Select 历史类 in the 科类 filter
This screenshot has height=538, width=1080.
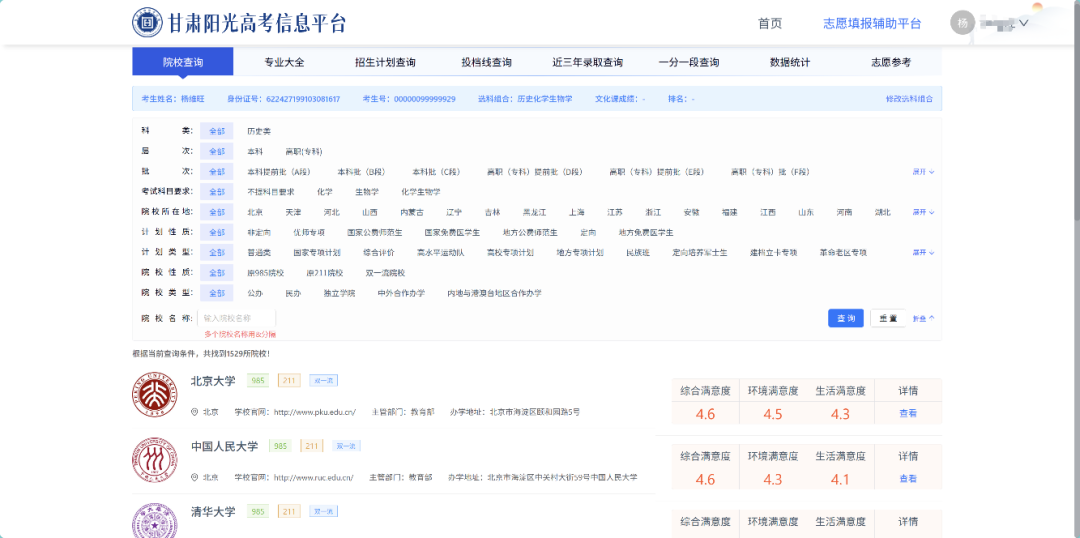pyautogui.click(x=259, y=131)
